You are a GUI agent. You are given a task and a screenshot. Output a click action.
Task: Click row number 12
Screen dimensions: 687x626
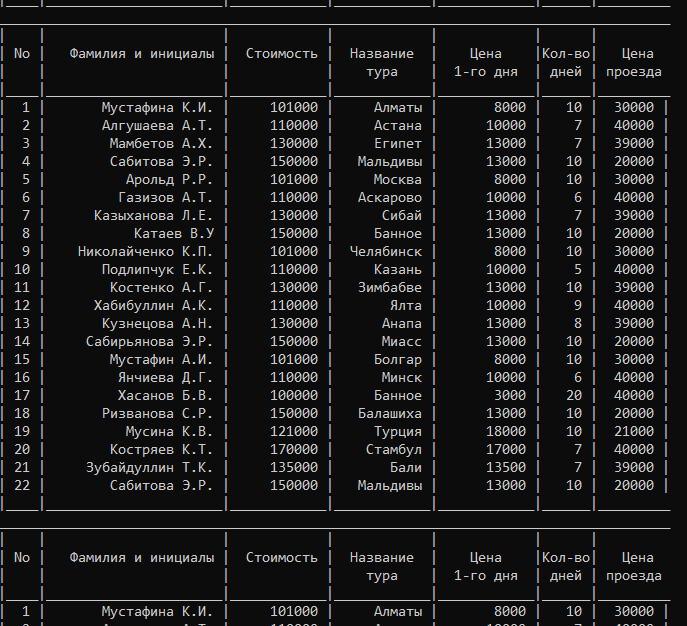[x=22, y=305]
